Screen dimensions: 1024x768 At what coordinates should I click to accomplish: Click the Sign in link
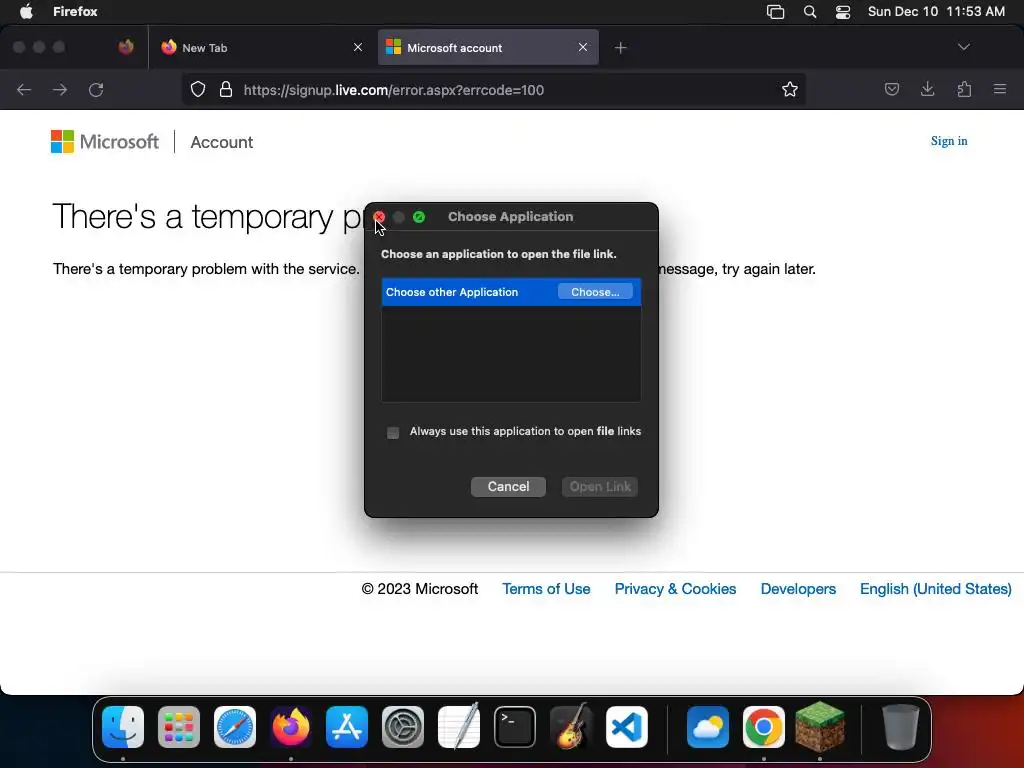click(x=949, y=141)
